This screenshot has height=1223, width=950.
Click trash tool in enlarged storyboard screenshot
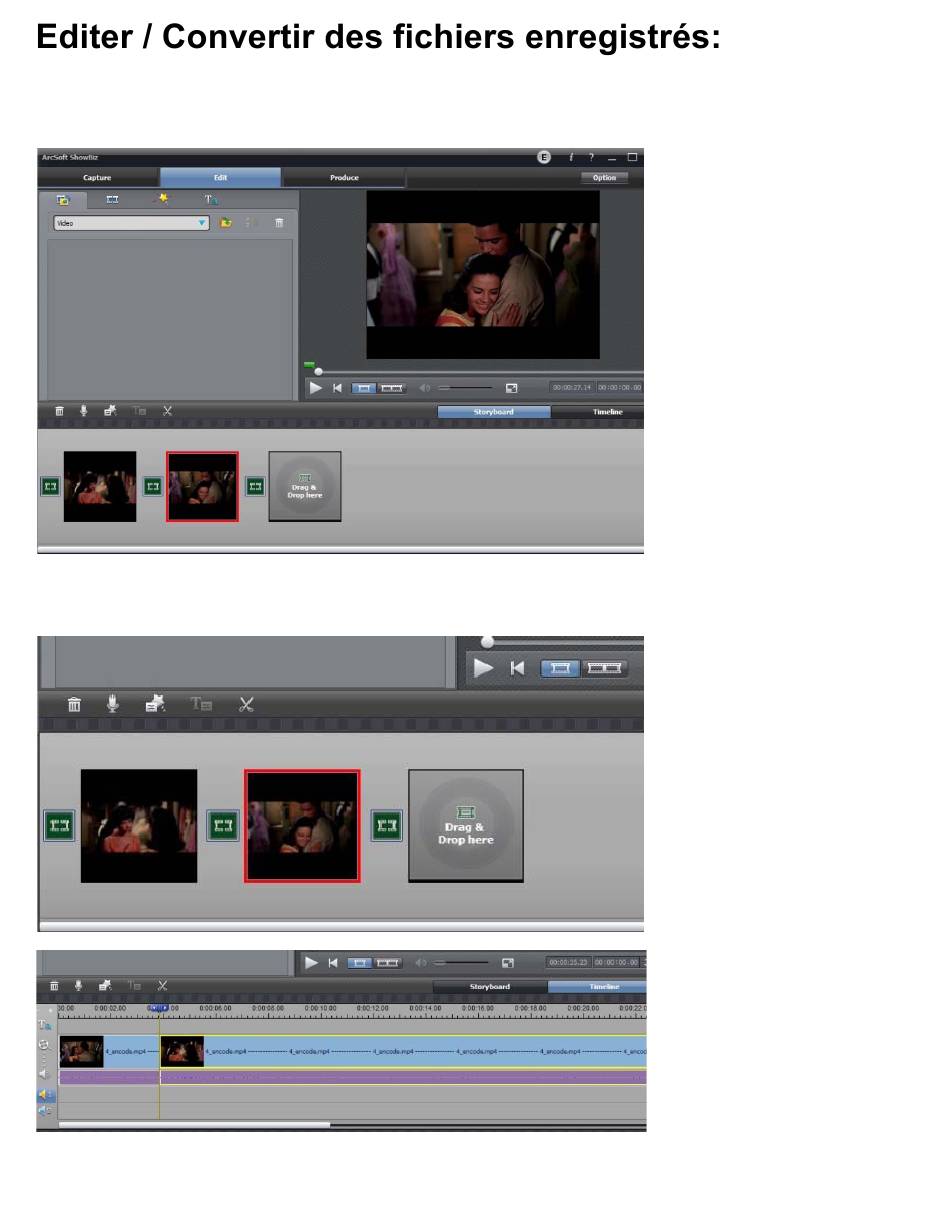point(74,704)
